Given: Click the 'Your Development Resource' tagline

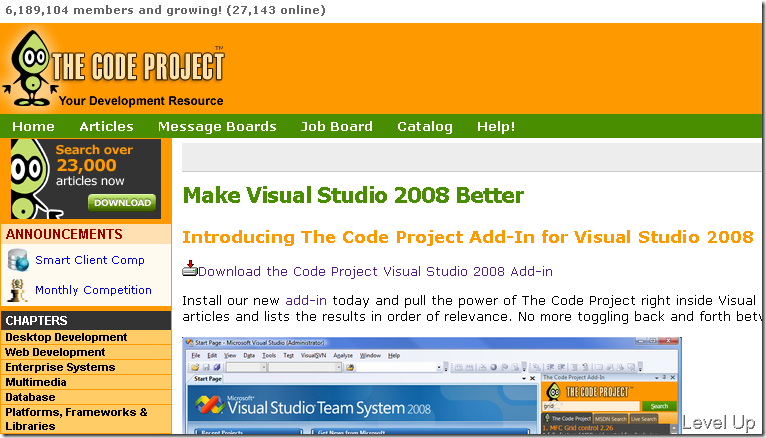Looking at the screenshot, I should 141,101.
